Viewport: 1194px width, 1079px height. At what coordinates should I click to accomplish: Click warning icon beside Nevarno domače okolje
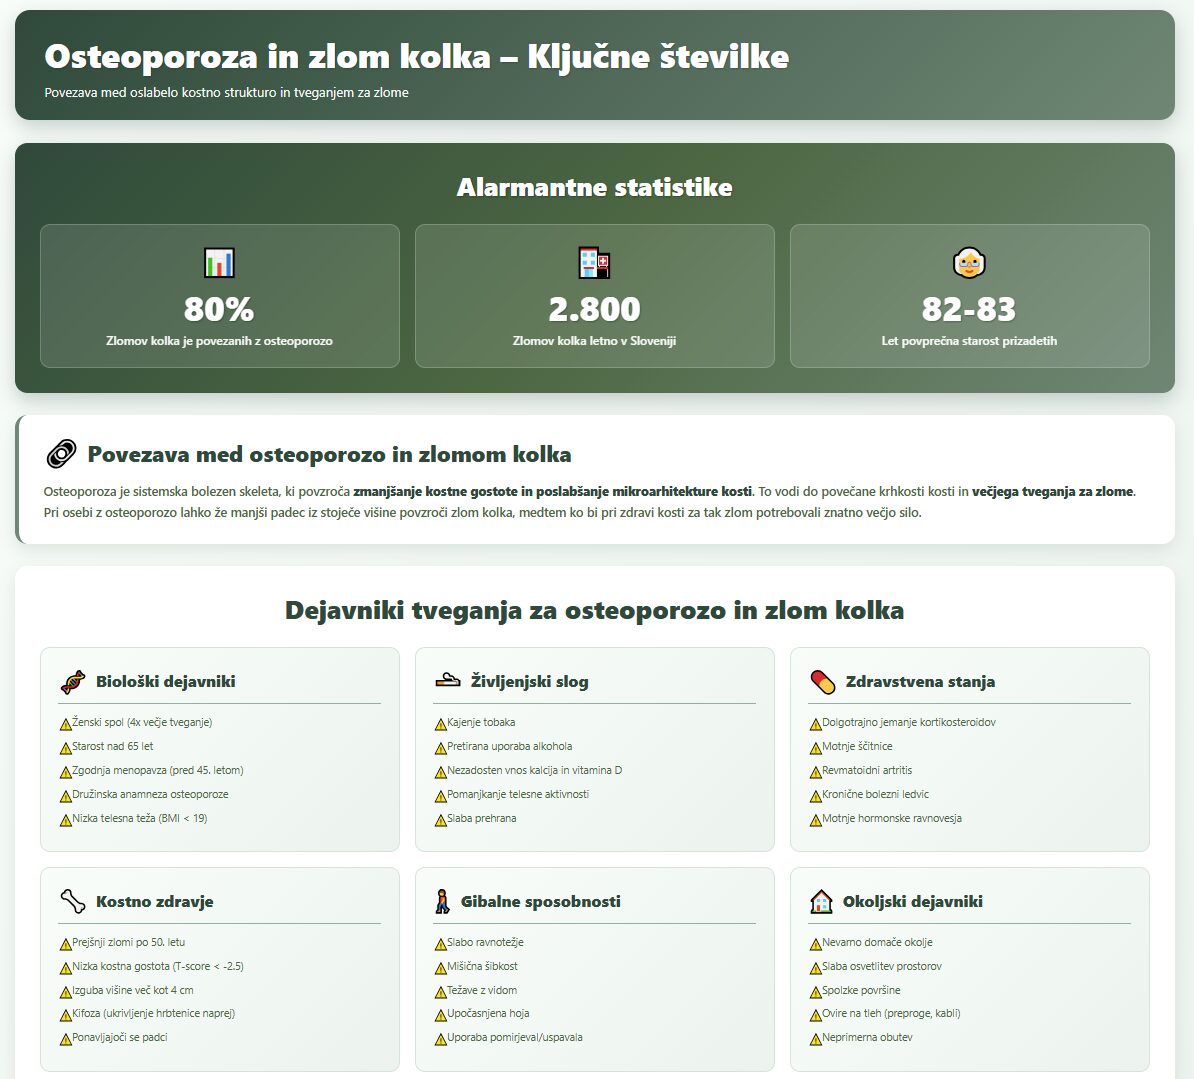tap(816, 943)
